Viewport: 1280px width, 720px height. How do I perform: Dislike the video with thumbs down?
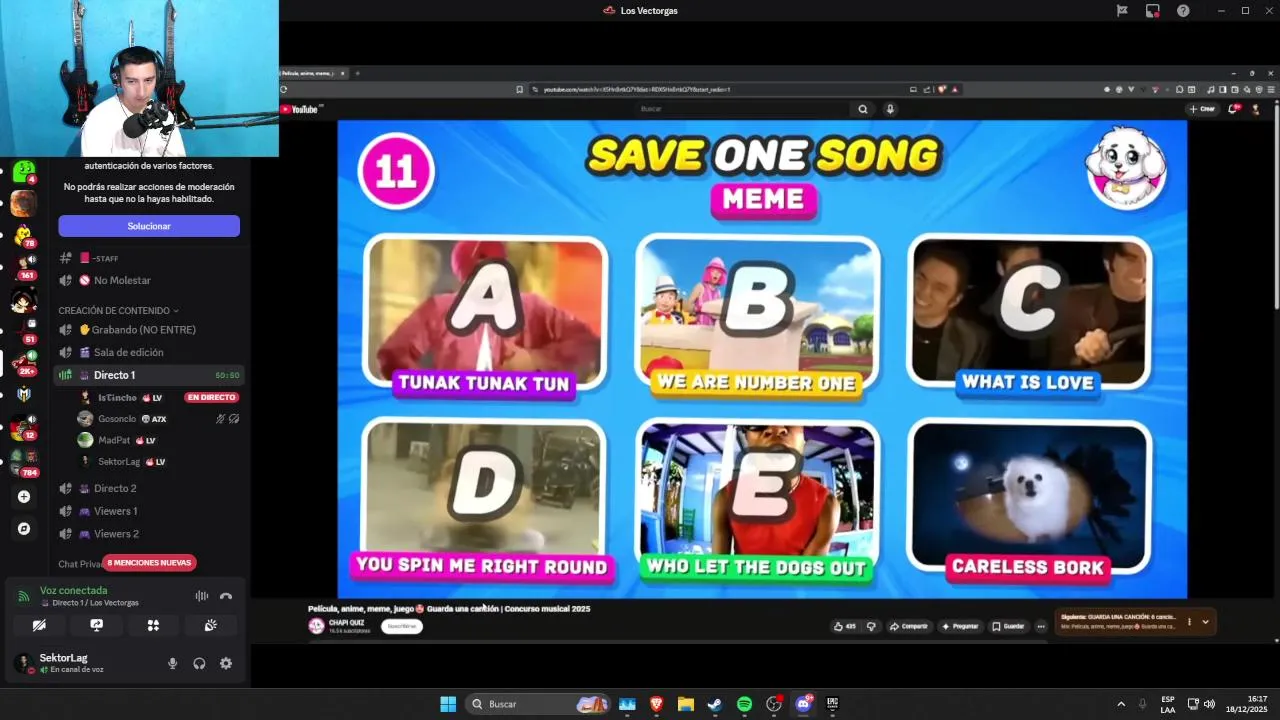[871, 626]
